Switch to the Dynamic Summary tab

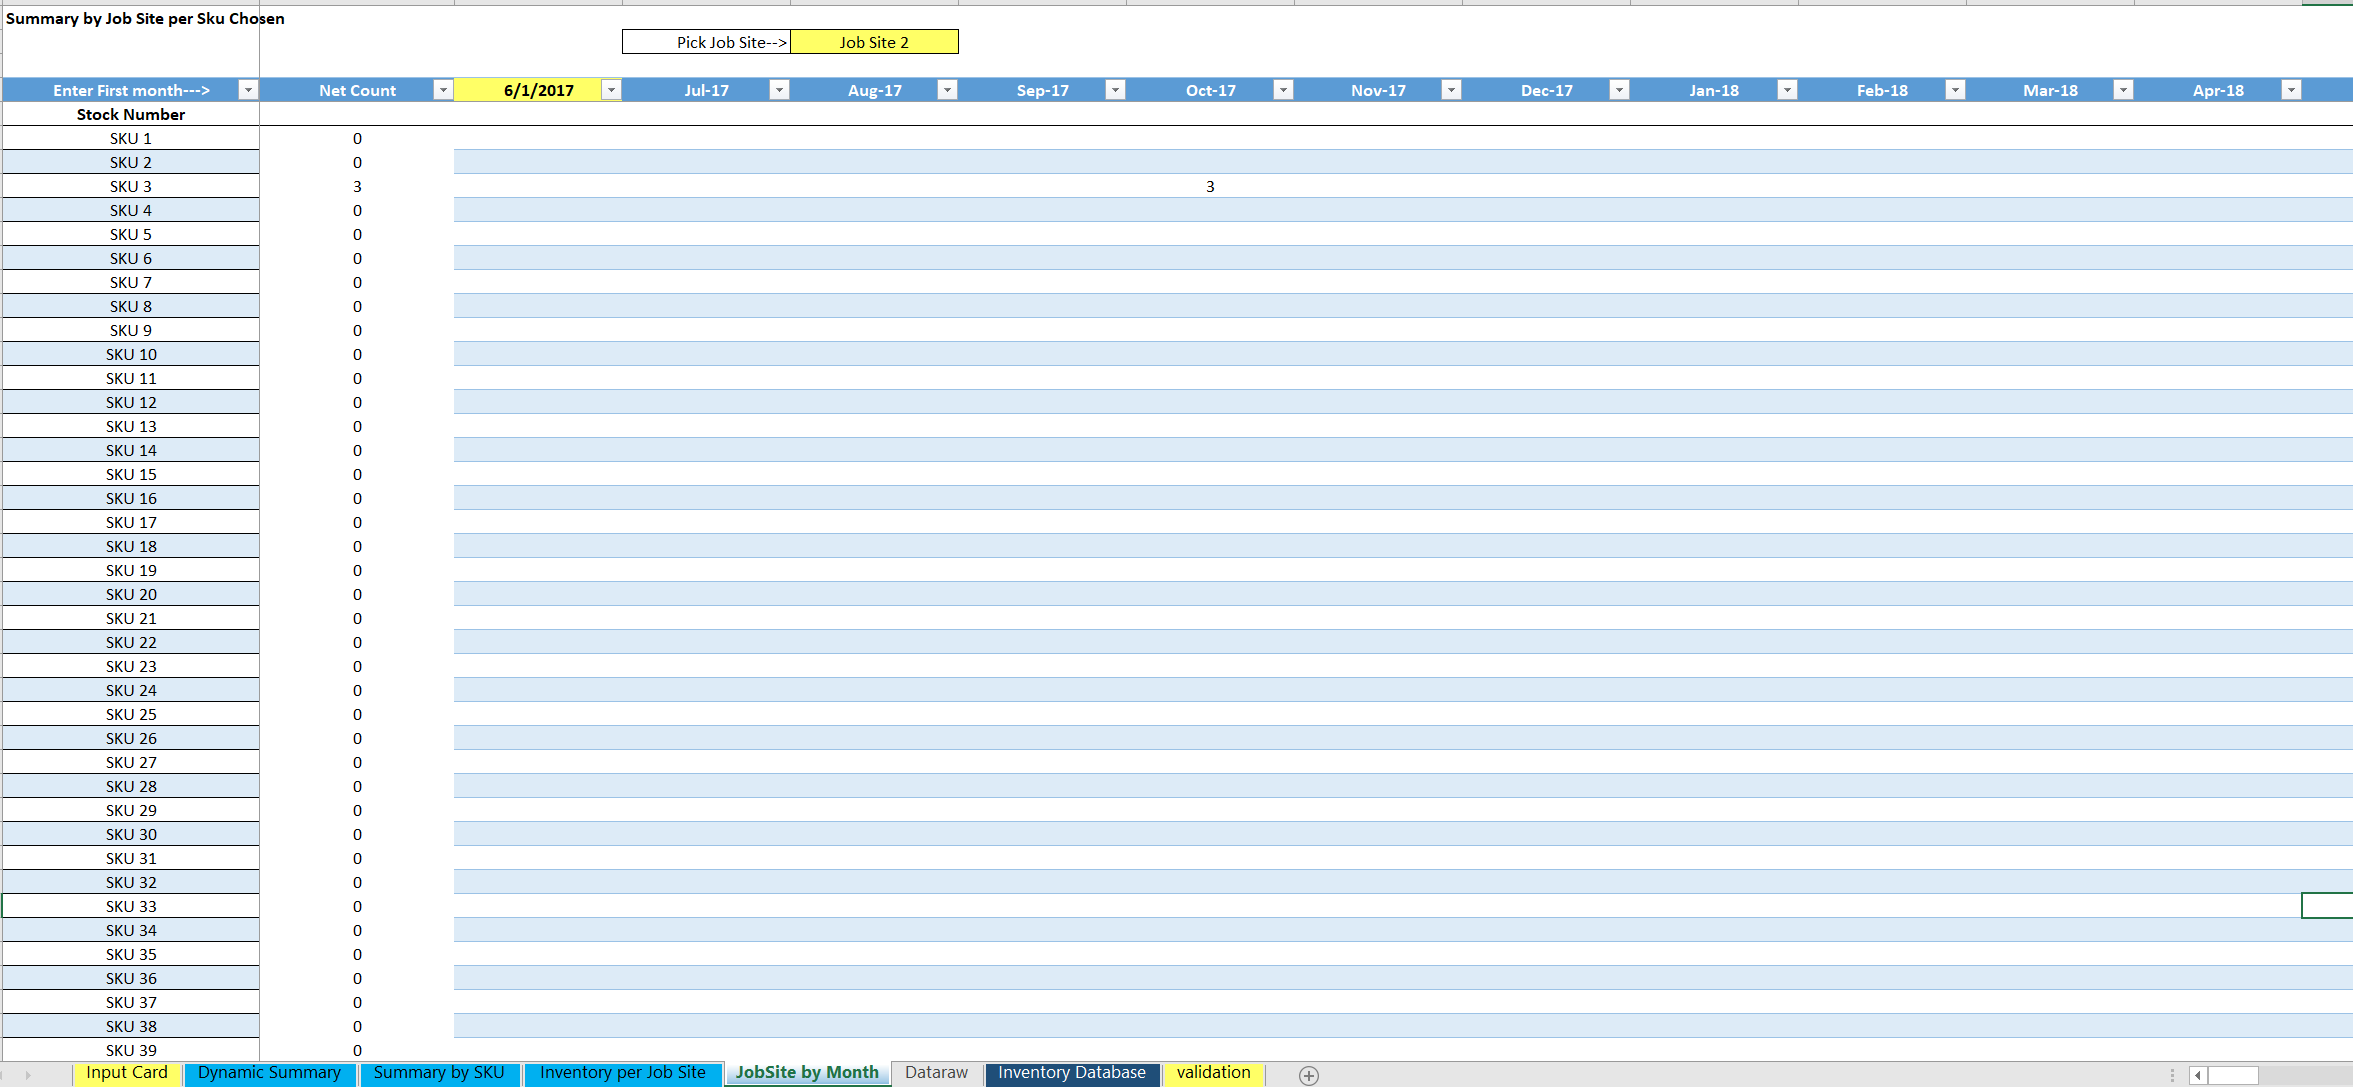[x=269, y=1072]
